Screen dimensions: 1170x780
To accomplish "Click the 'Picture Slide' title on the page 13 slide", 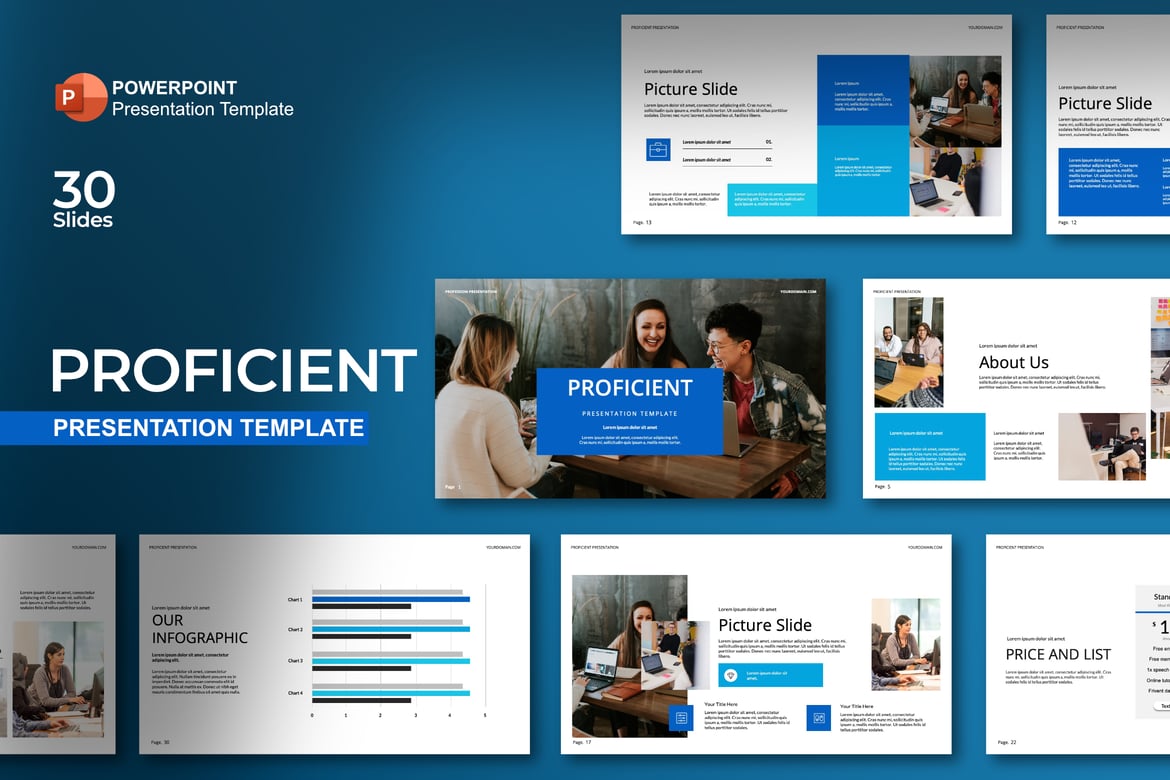I will (690, 89).
